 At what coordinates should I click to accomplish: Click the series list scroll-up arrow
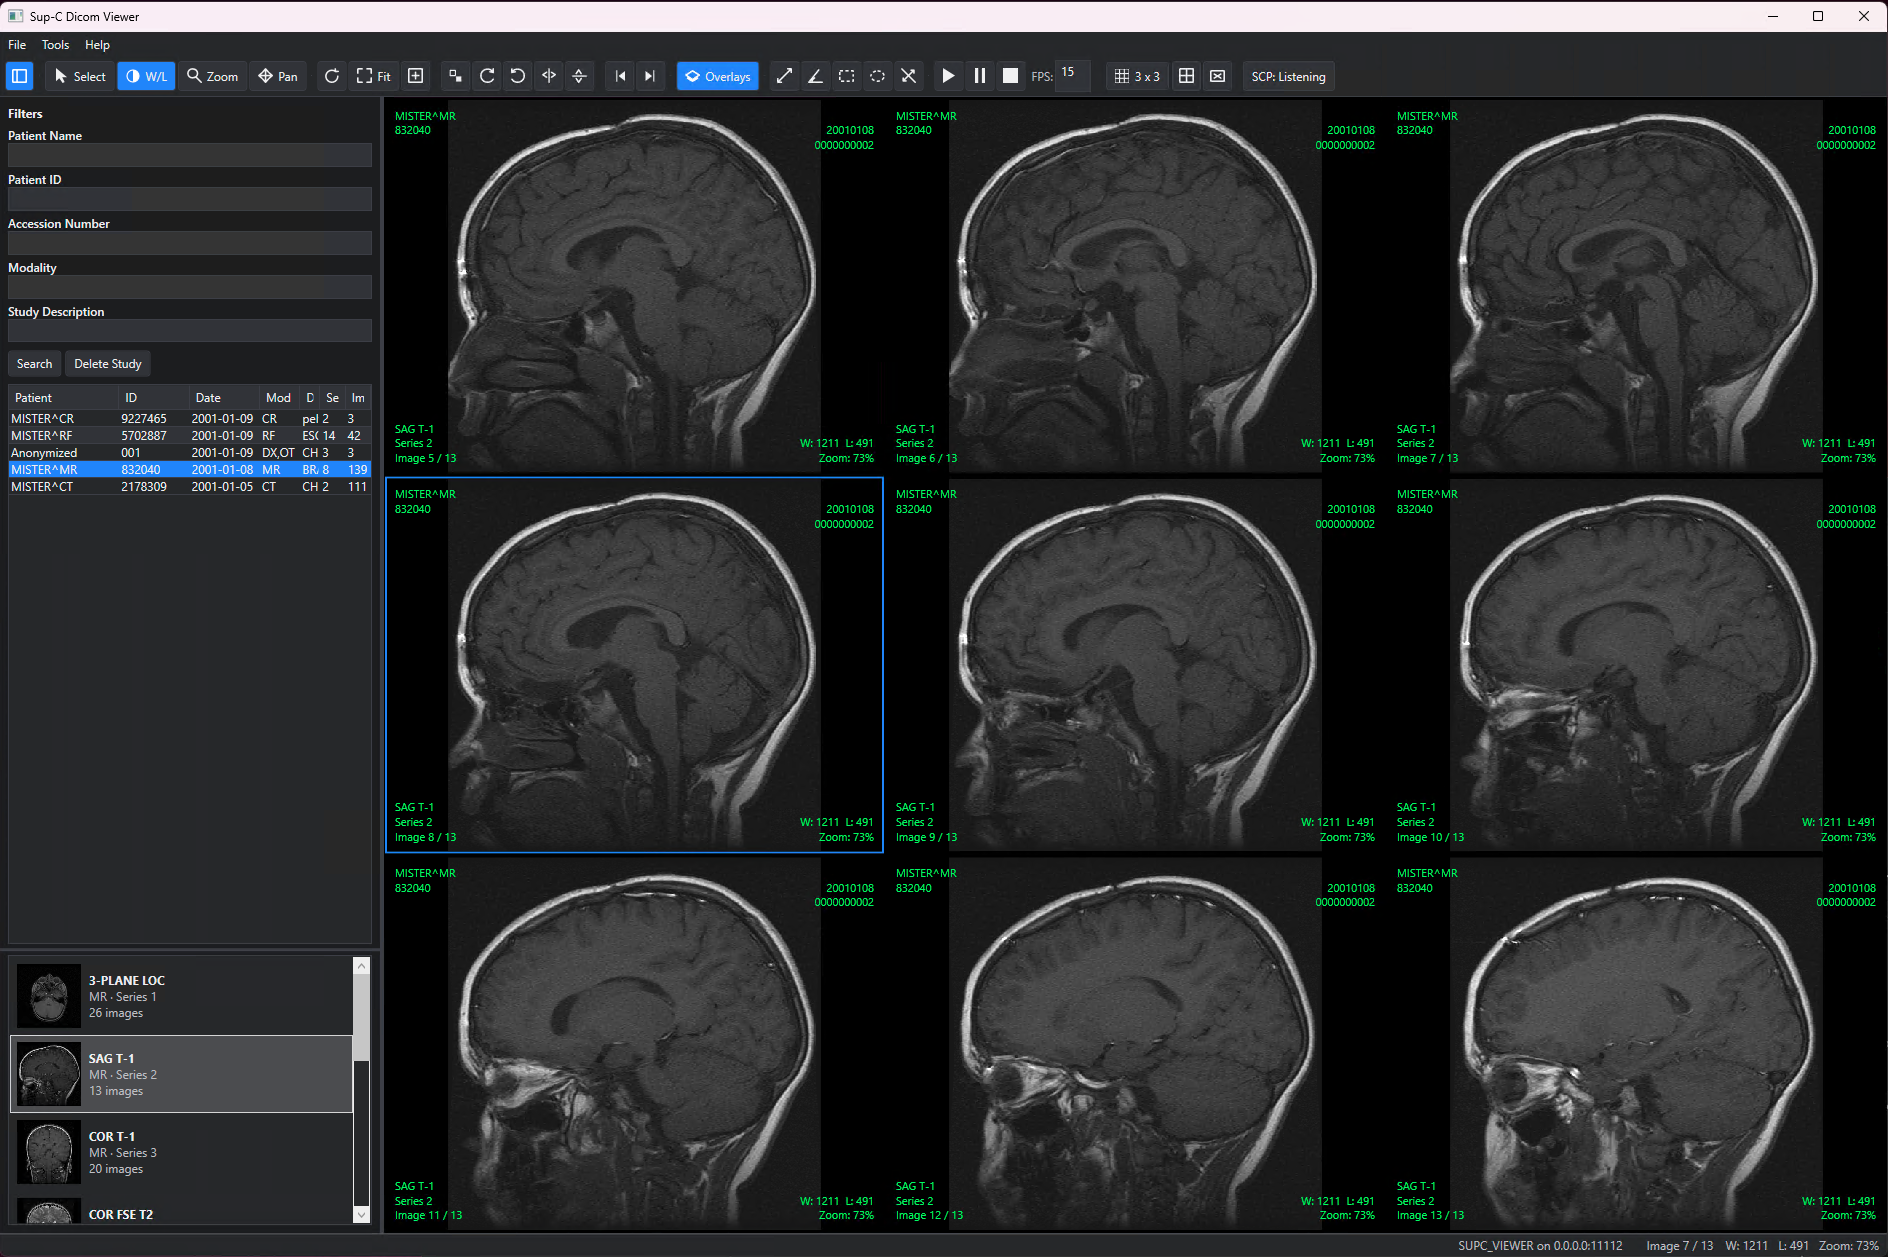tap(362, 966)
